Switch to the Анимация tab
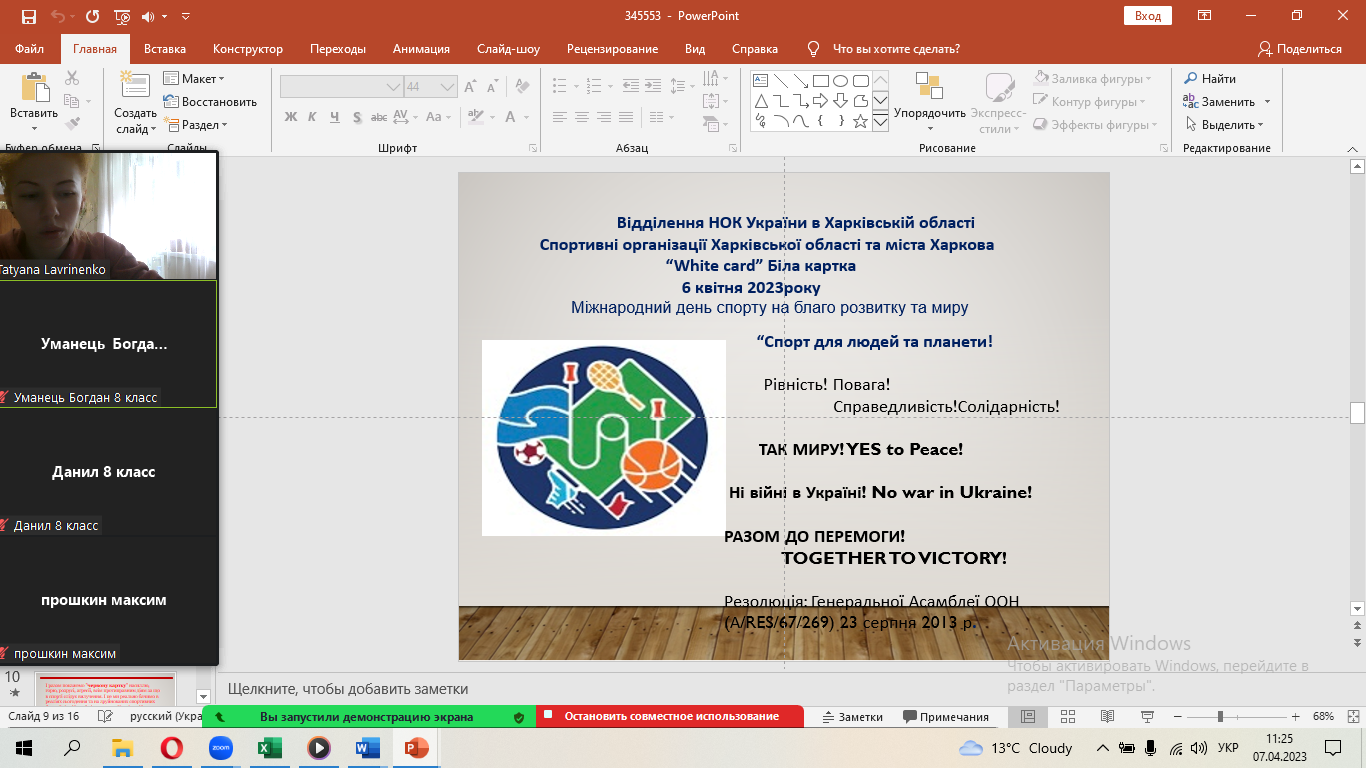This screenshot has width=1366, height=768. [x=421, y=49]
